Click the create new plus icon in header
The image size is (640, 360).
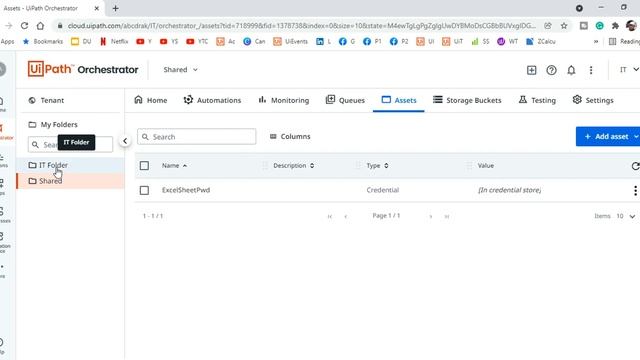point(531,70)
